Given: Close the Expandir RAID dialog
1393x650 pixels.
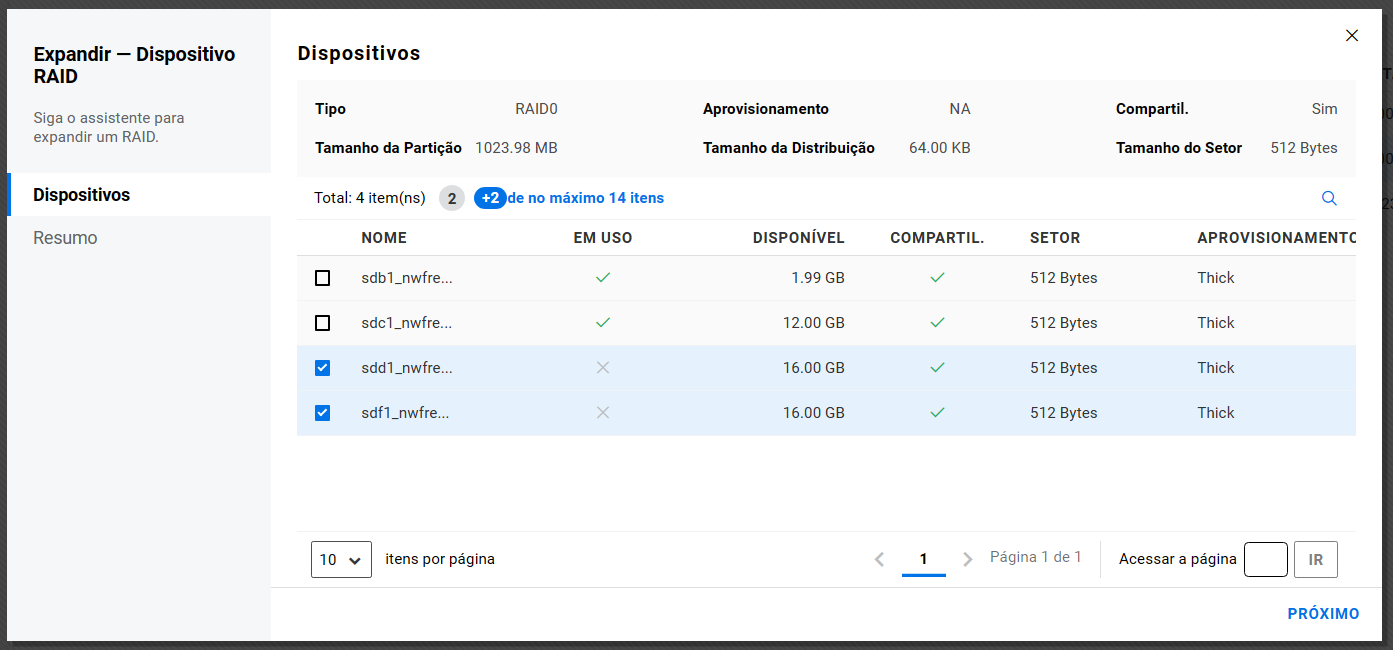Looking at the screenshot, I should (1352, 36).
